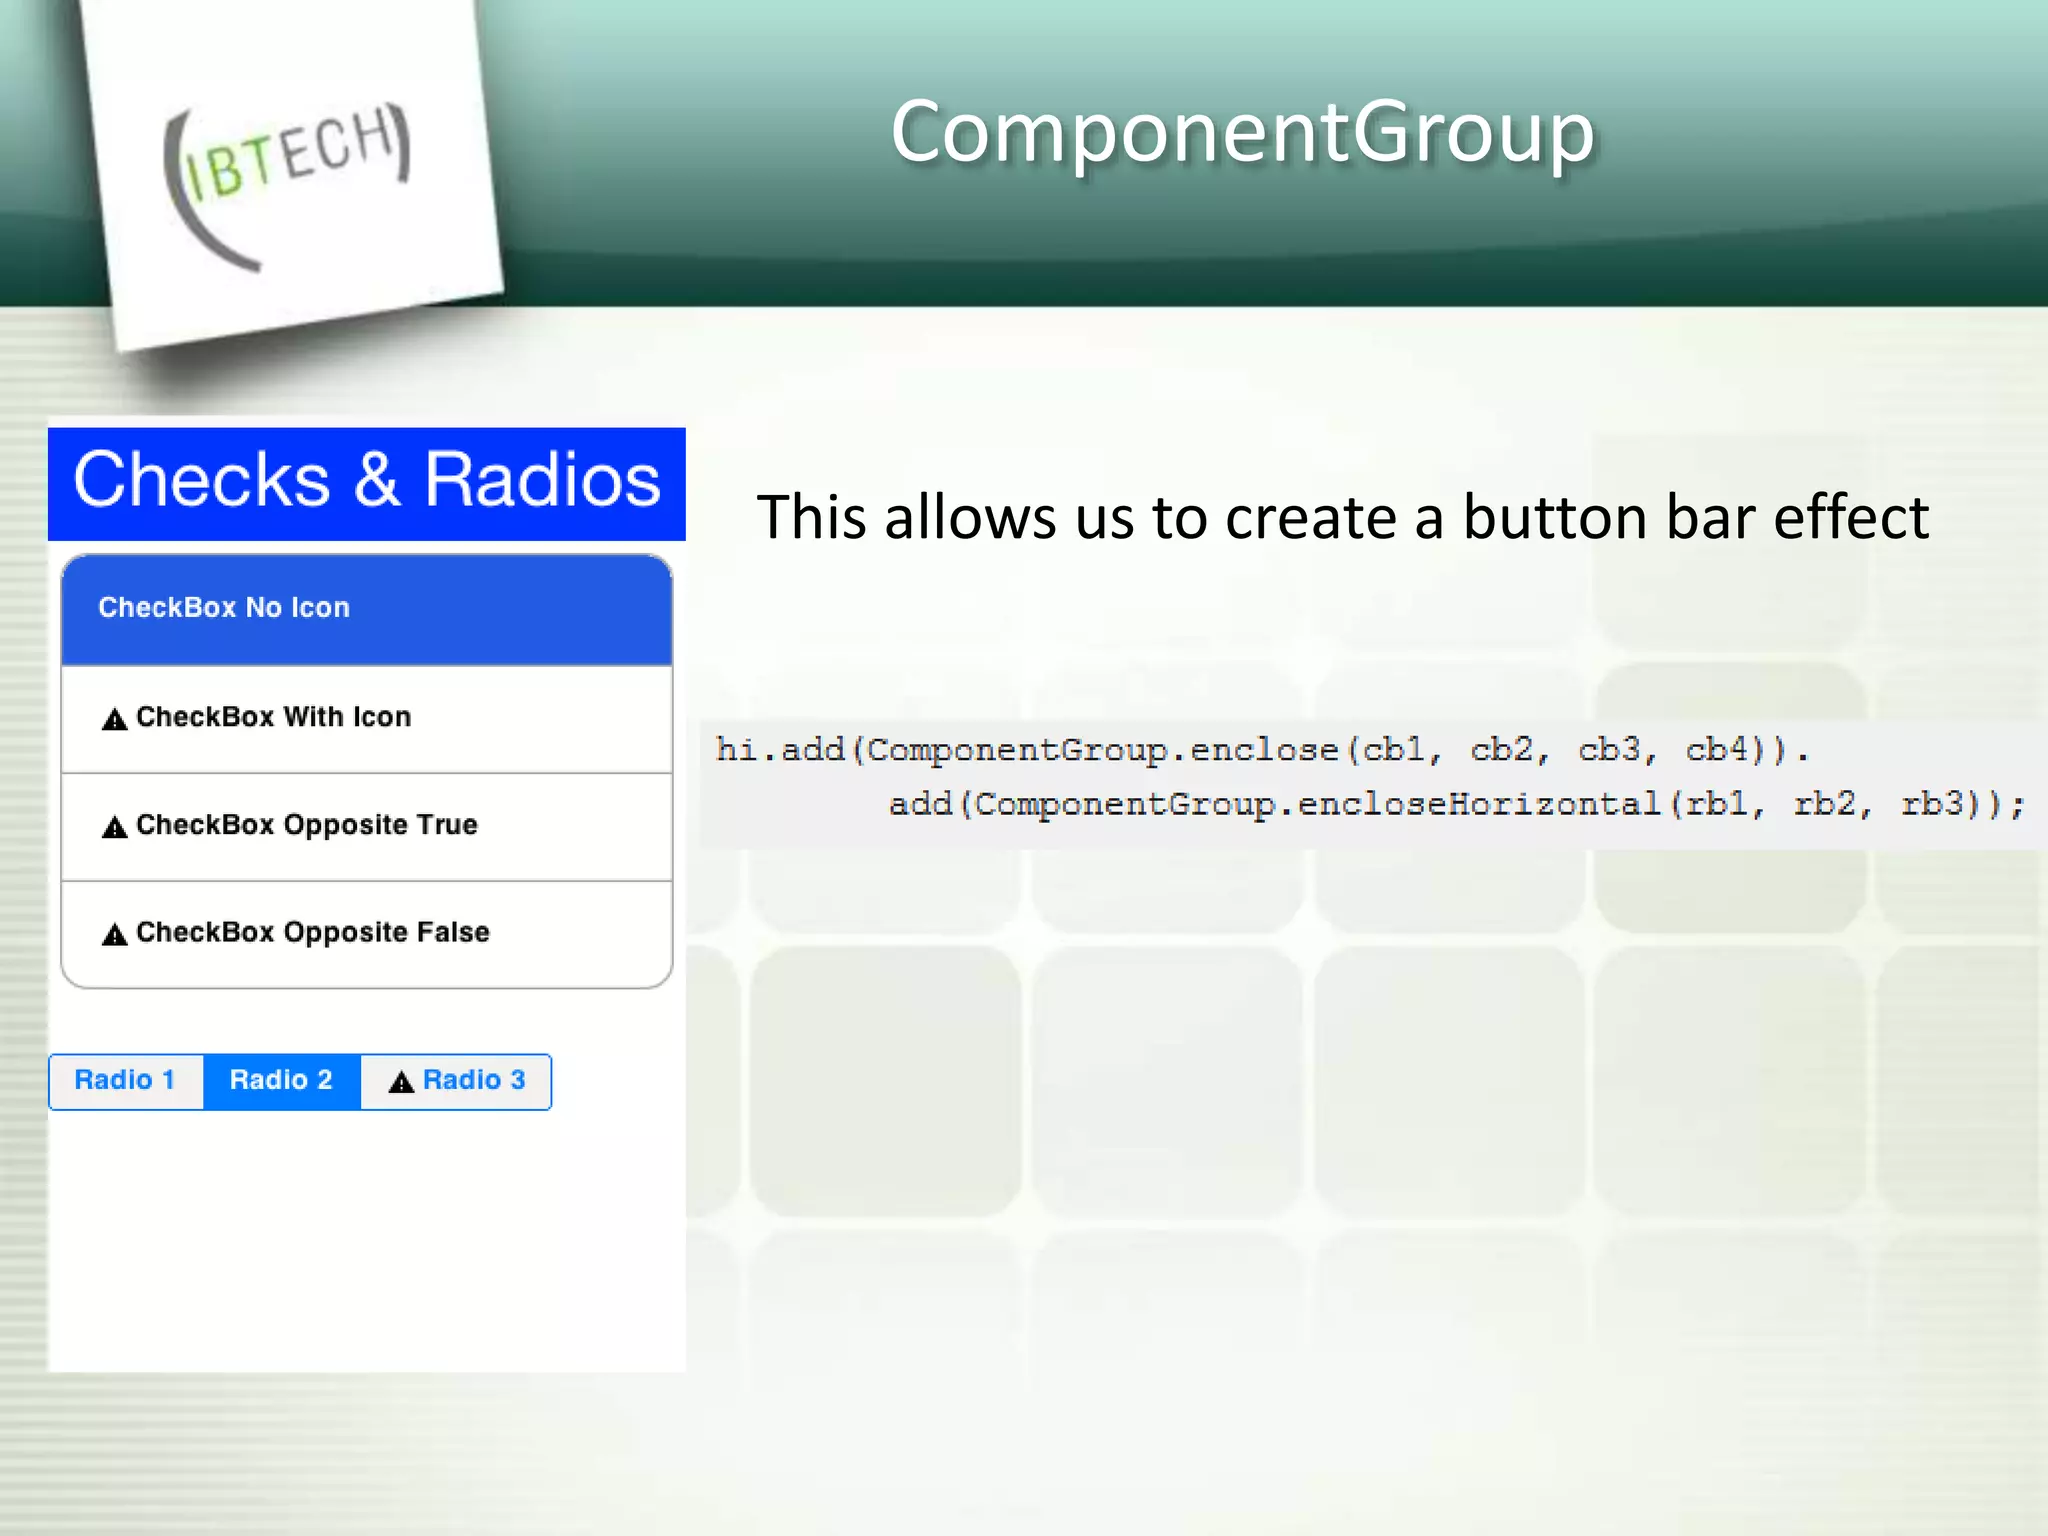Toggle CheckBox Opposite False row
The image size is (2048, 1536).
tap(366, 934)
